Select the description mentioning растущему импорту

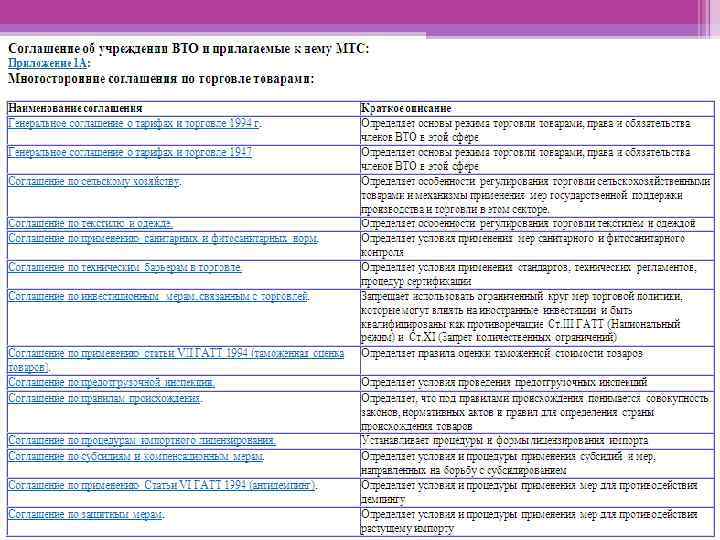coord(529,521)
